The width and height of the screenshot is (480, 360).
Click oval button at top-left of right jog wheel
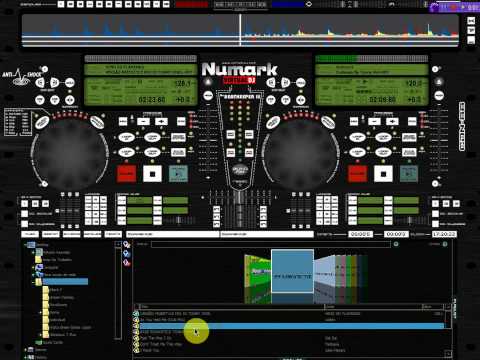273,122
